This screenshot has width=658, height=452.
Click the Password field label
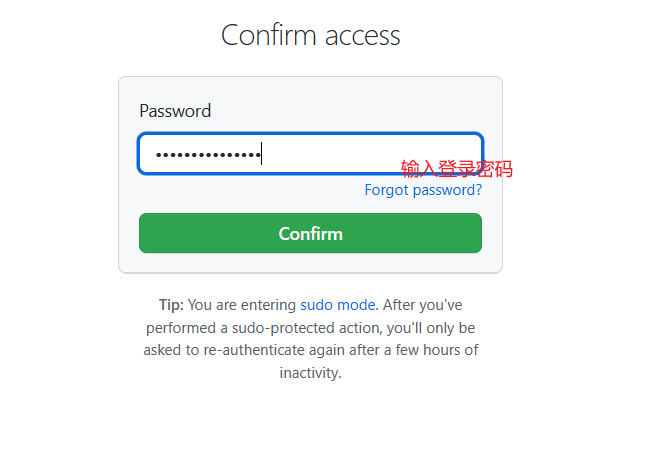[x=175, y=111]
